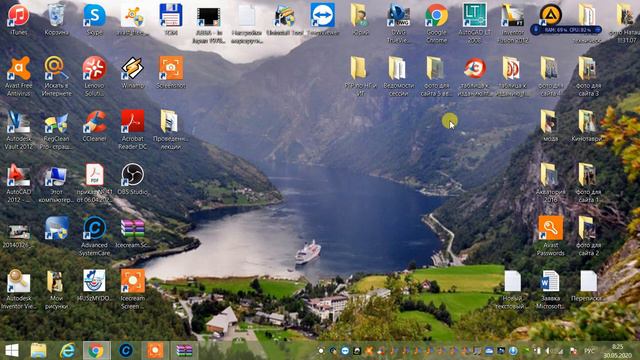
Task: Open the фото для сайта 2 folder
Action: (x=588, y=236)
